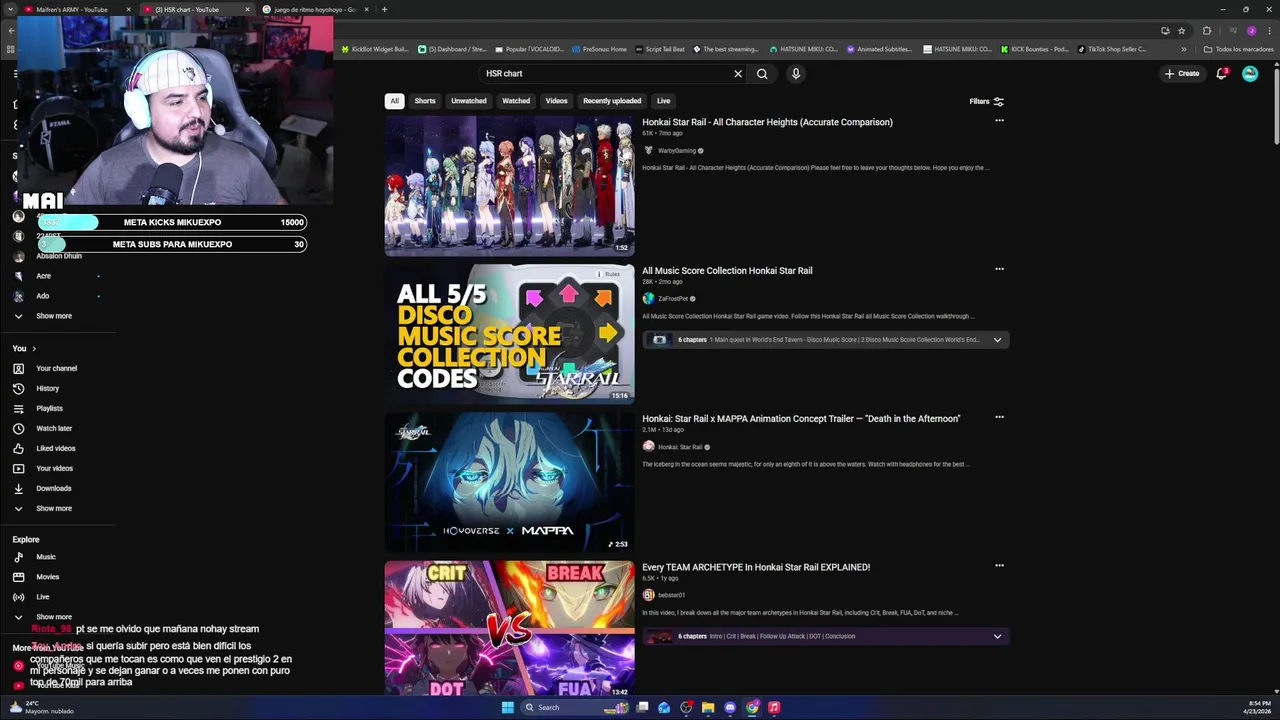Open watch History in the sidebar

point(48,388)
